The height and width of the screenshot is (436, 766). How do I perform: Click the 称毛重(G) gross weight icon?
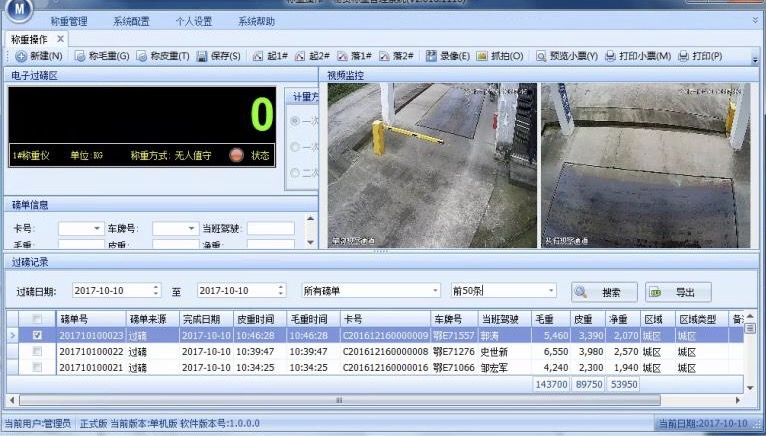click(78, 57)
